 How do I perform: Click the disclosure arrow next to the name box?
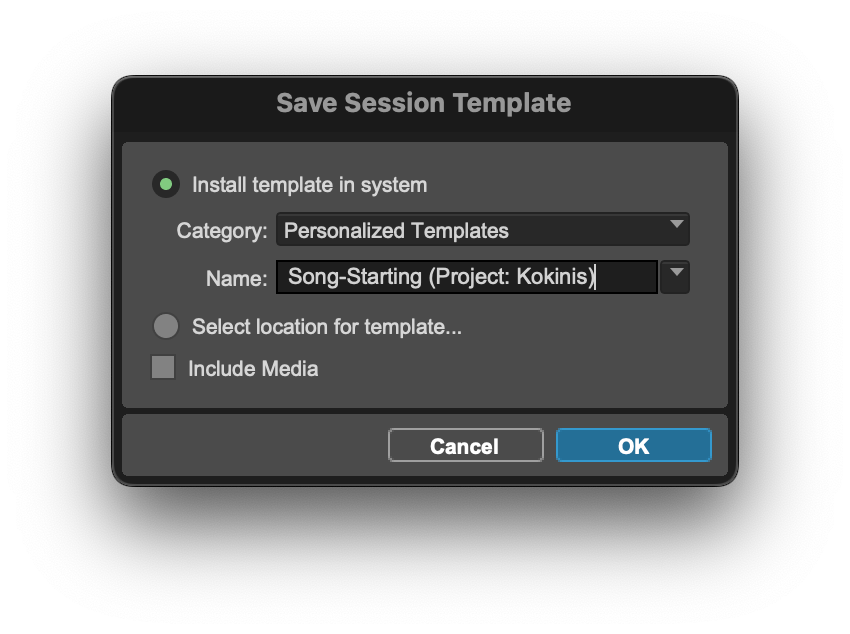tap(674, 277)
